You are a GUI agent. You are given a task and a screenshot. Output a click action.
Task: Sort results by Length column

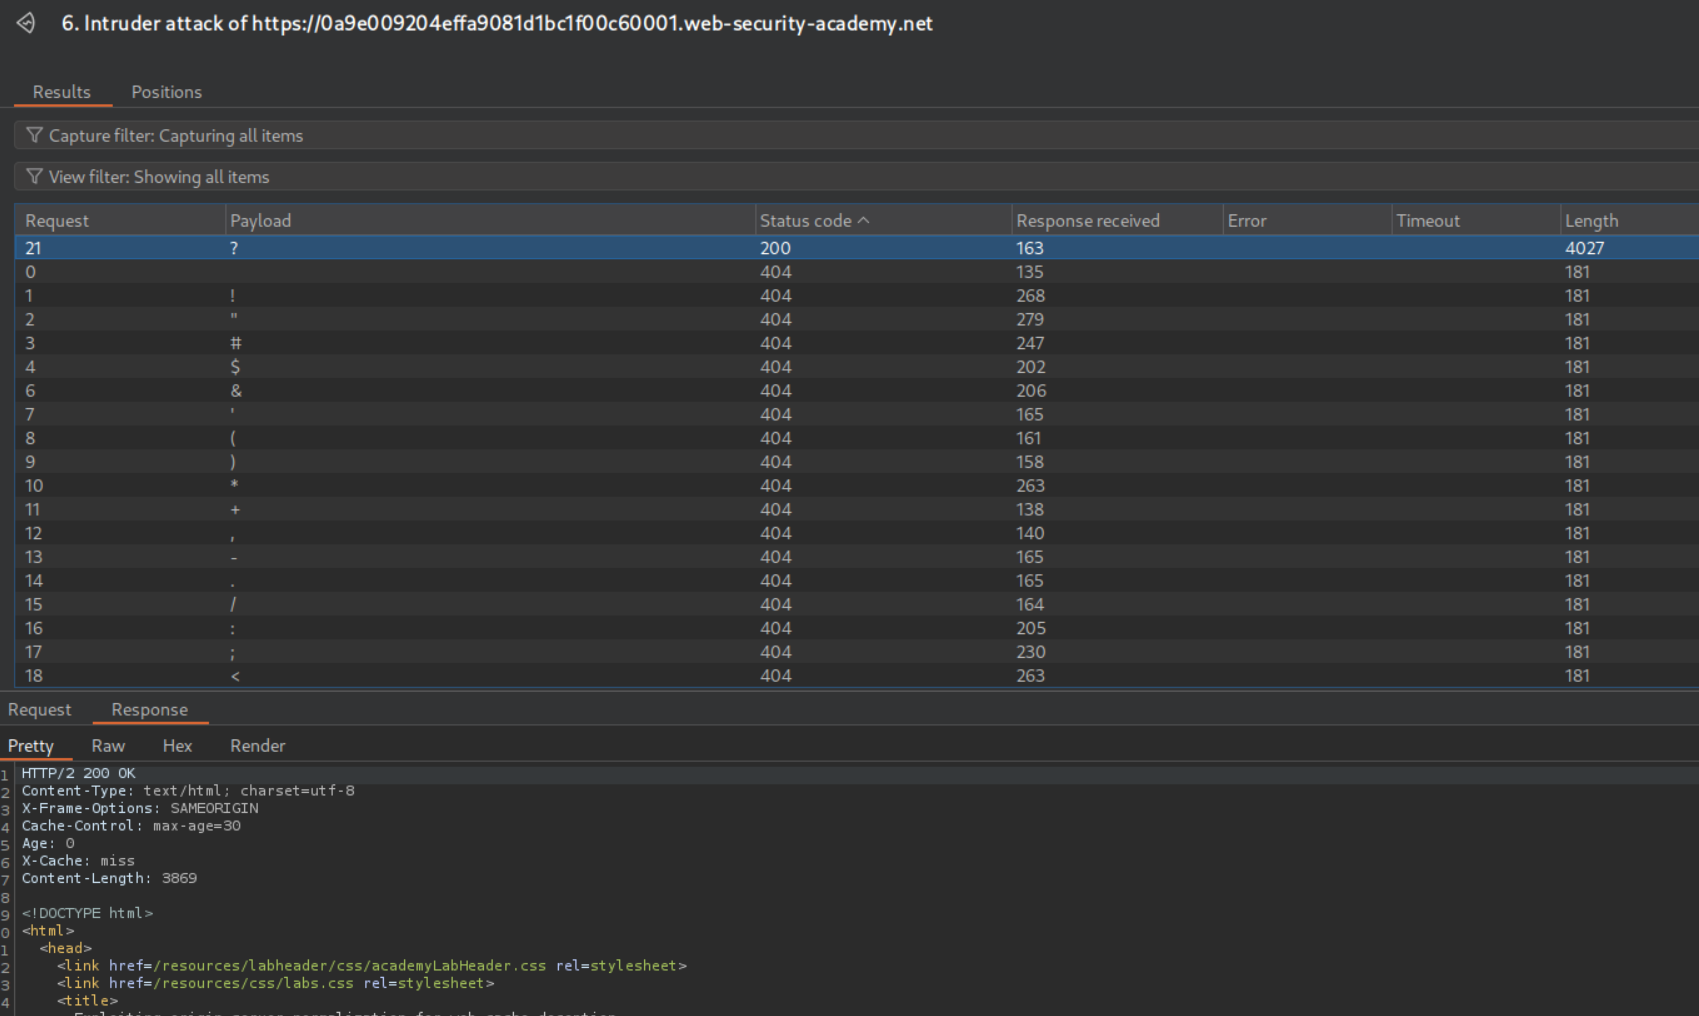pyautogui.click(x=1591, y=221)
